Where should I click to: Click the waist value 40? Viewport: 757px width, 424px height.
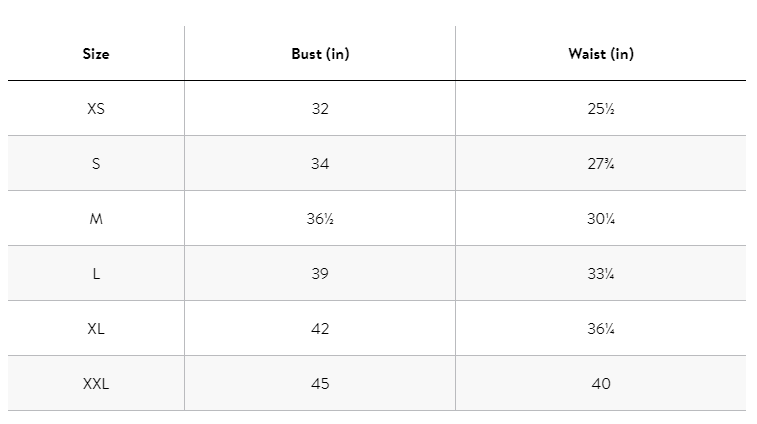tap(601, 384)
